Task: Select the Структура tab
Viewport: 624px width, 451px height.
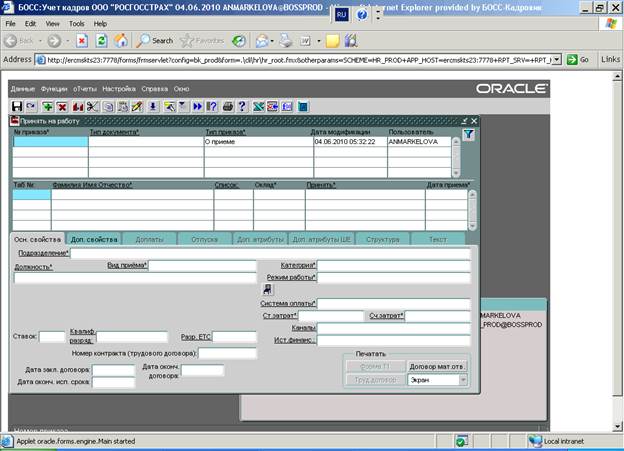Action: click(382, 239)
